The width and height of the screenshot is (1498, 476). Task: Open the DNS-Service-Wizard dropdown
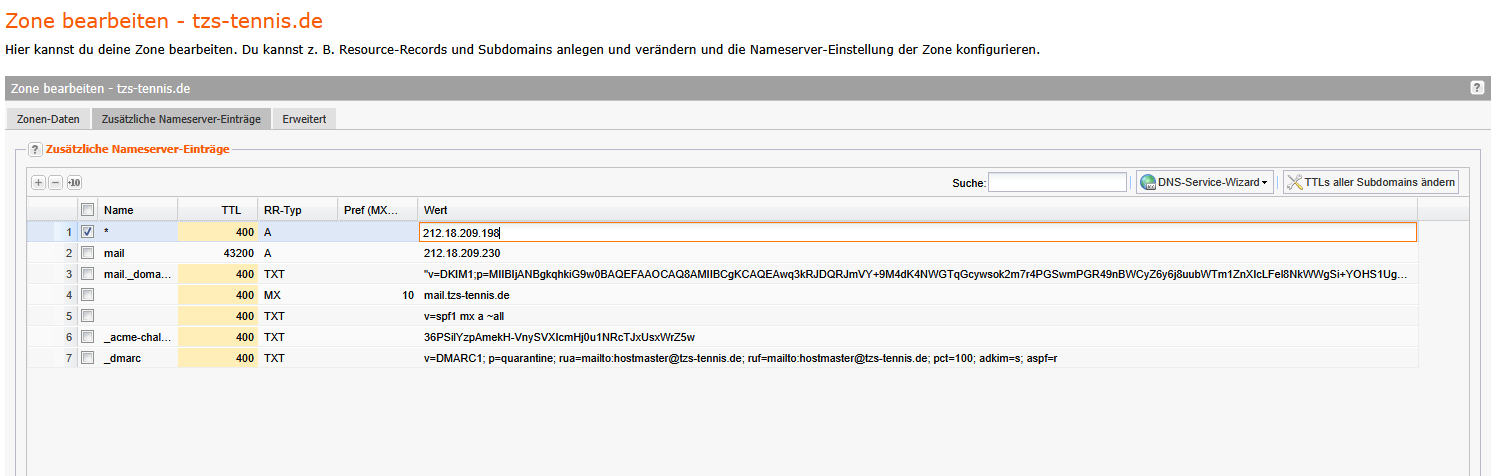coord(1204,182)
